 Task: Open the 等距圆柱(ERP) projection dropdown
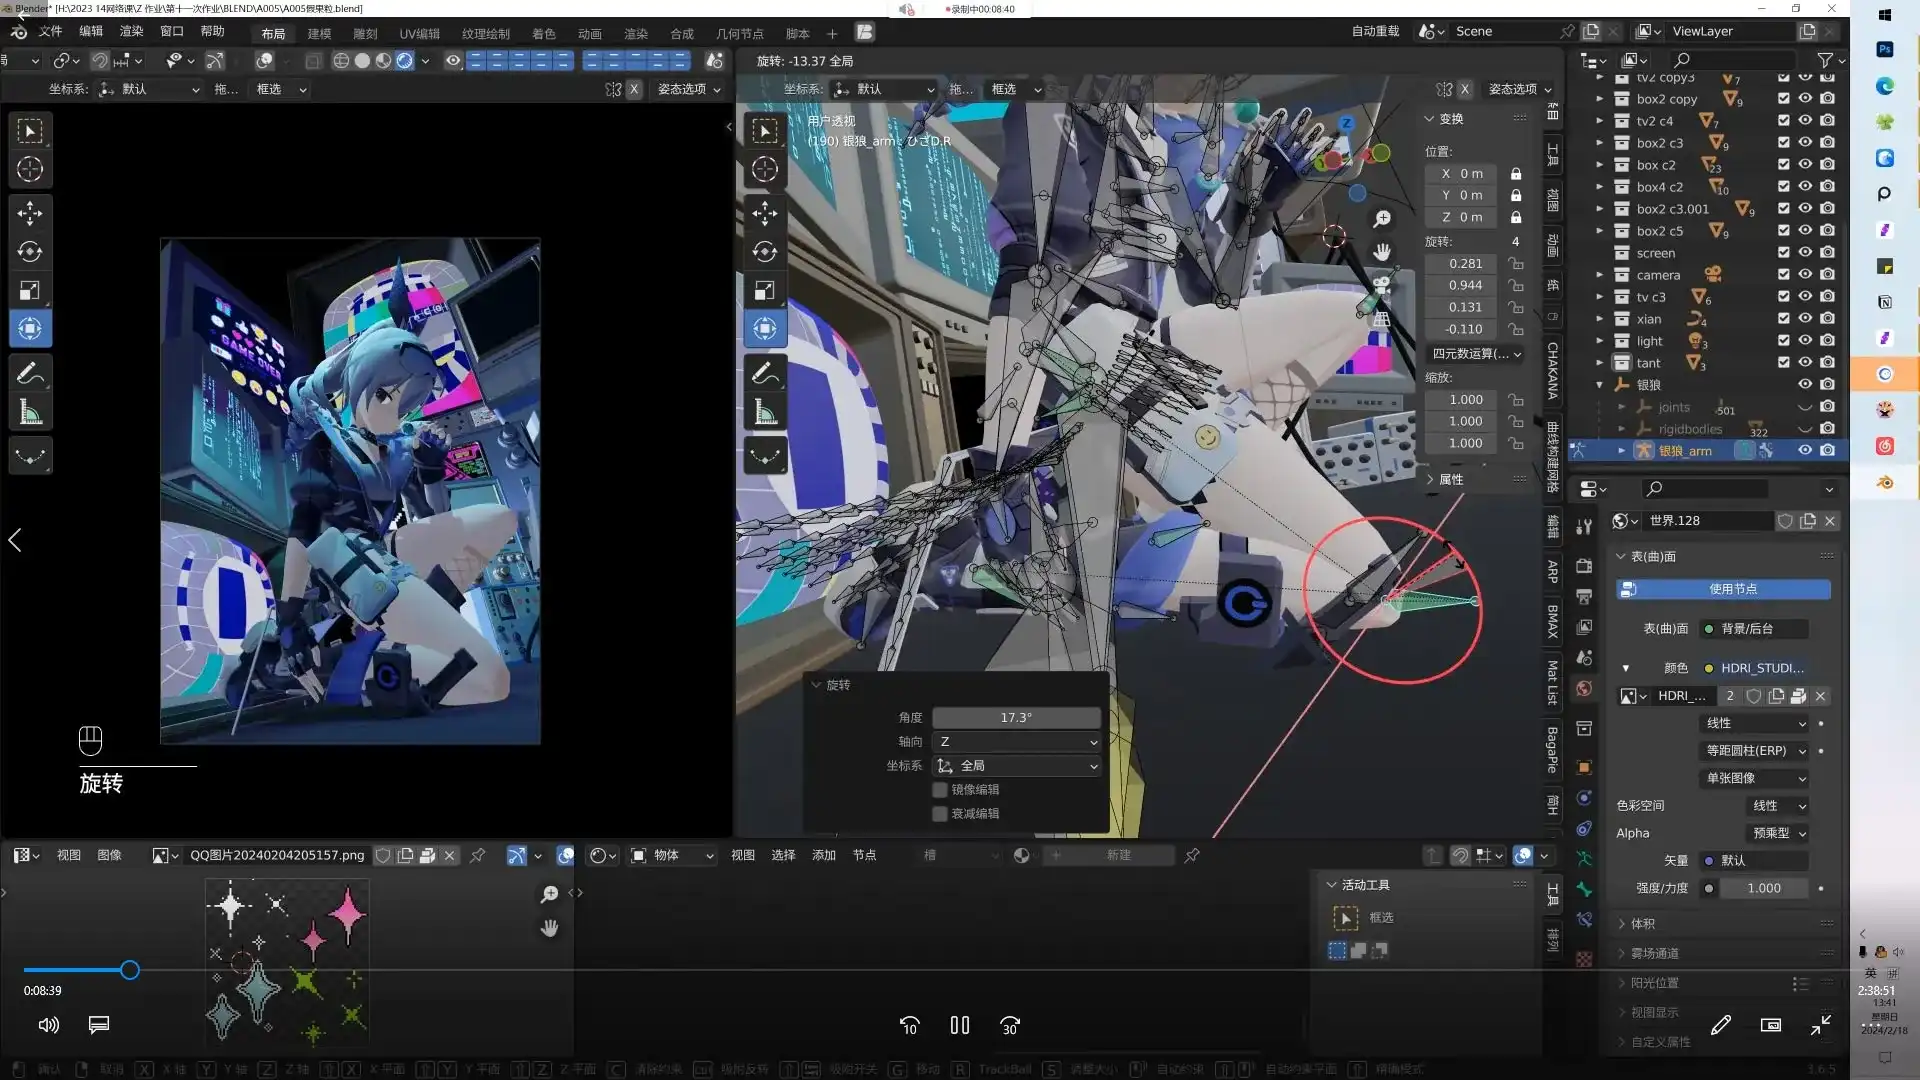click(1756, 751)
